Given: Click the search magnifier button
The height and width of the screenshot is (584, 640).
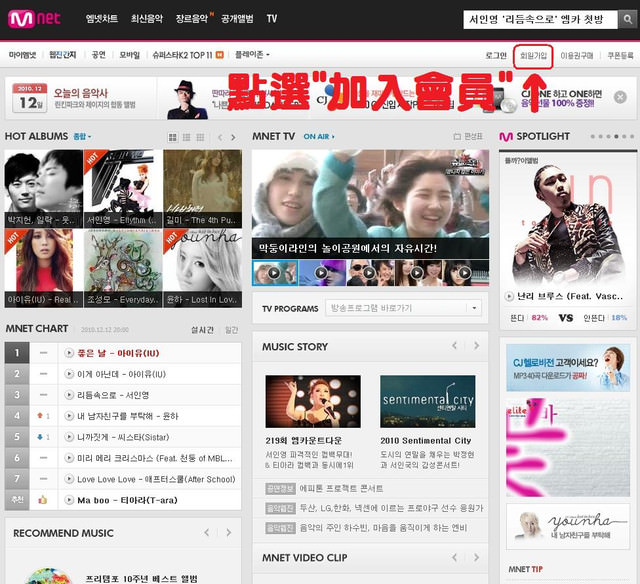Looking at the screenshot, I should pos(627,19).
